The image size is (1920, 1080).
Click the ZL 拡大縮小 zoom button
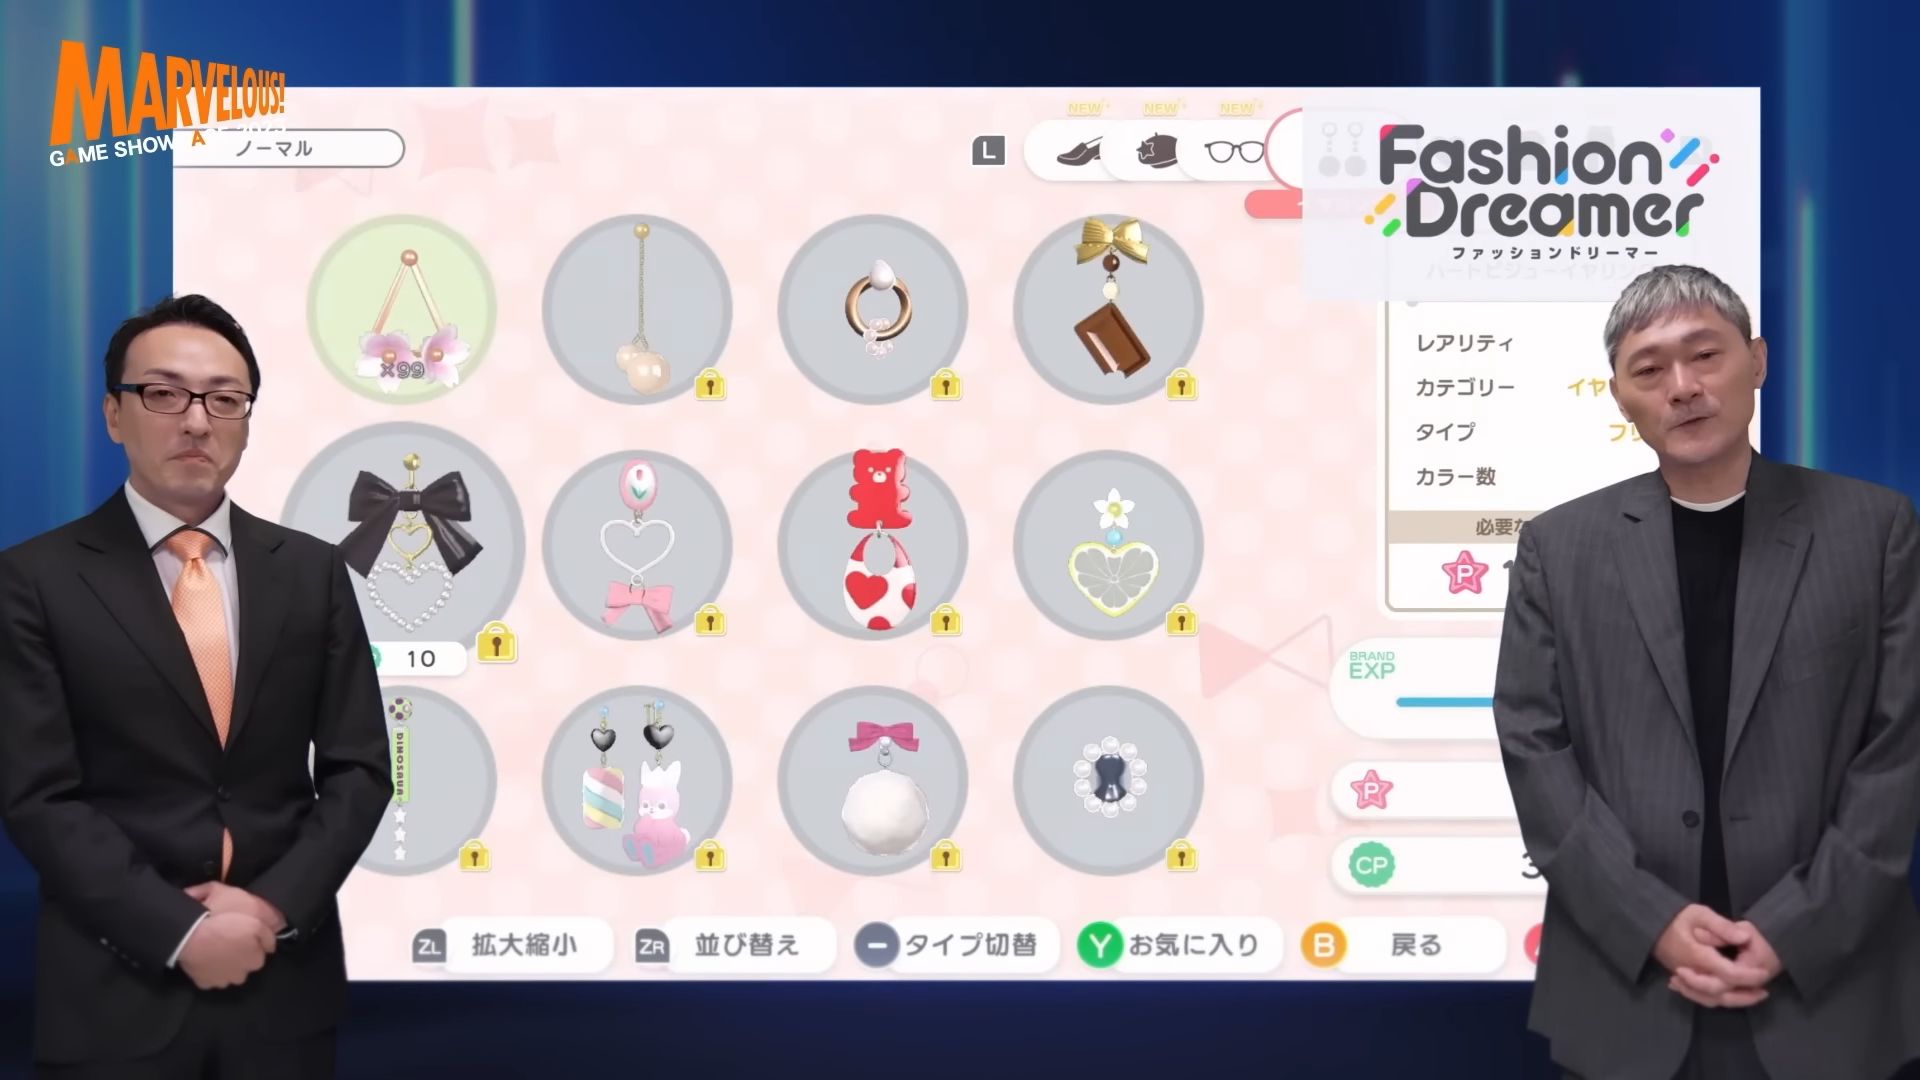(511, 945)
